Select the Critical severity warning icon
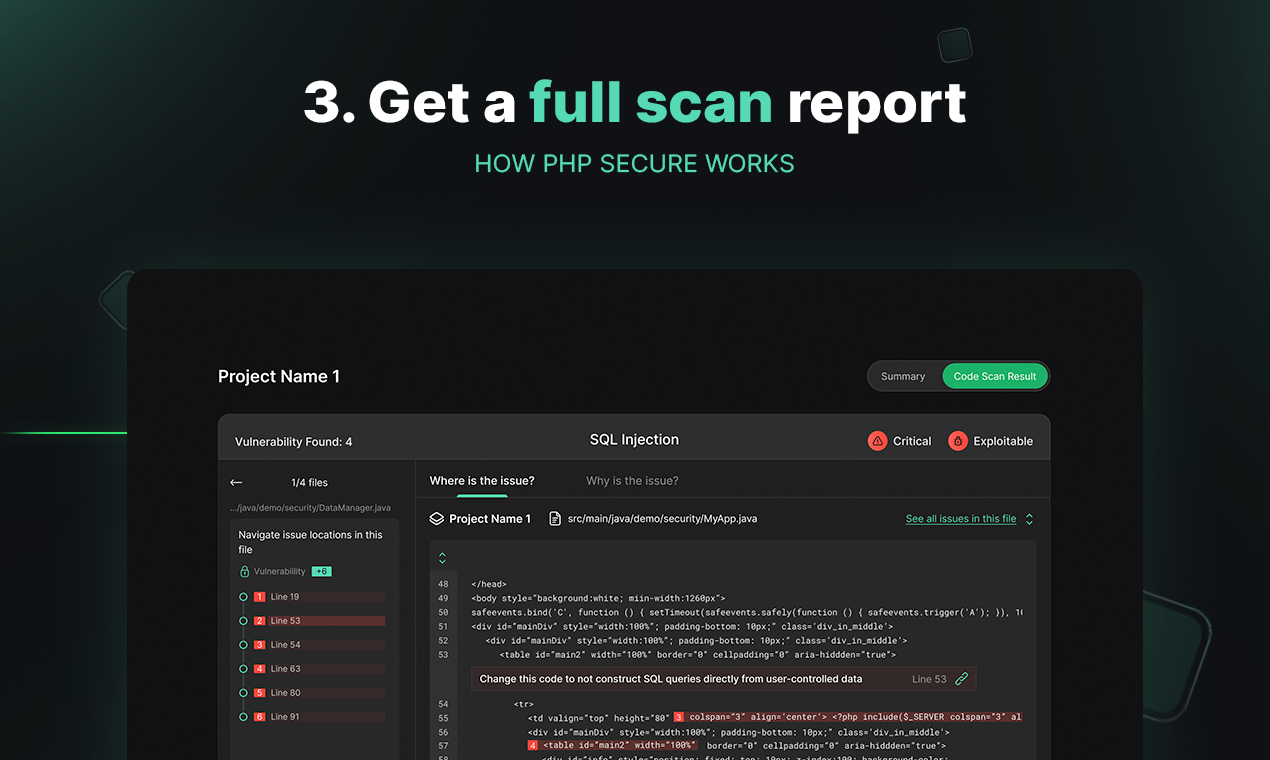 click(x=877, y=440)
